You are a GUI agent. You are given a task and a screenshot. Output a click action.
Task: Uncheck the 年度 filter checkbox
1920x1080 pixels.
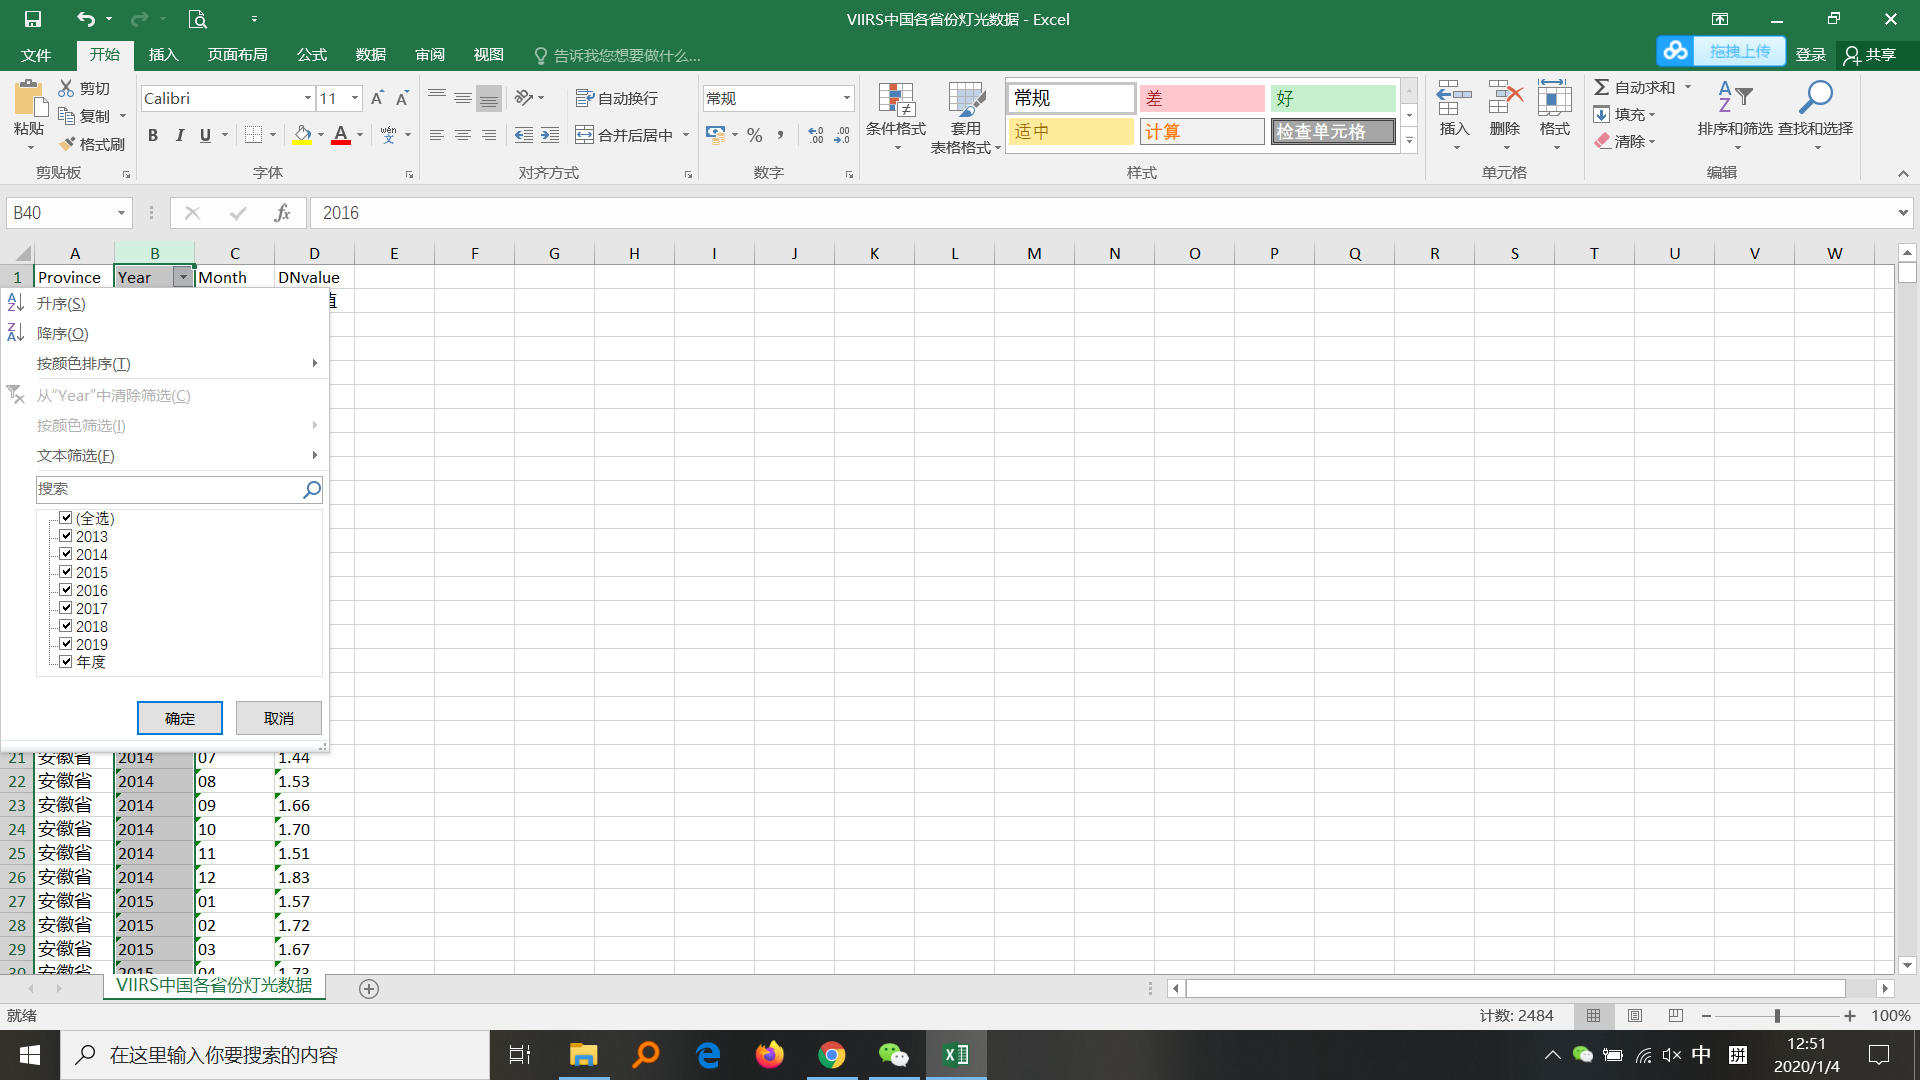[x=66, y=662]
